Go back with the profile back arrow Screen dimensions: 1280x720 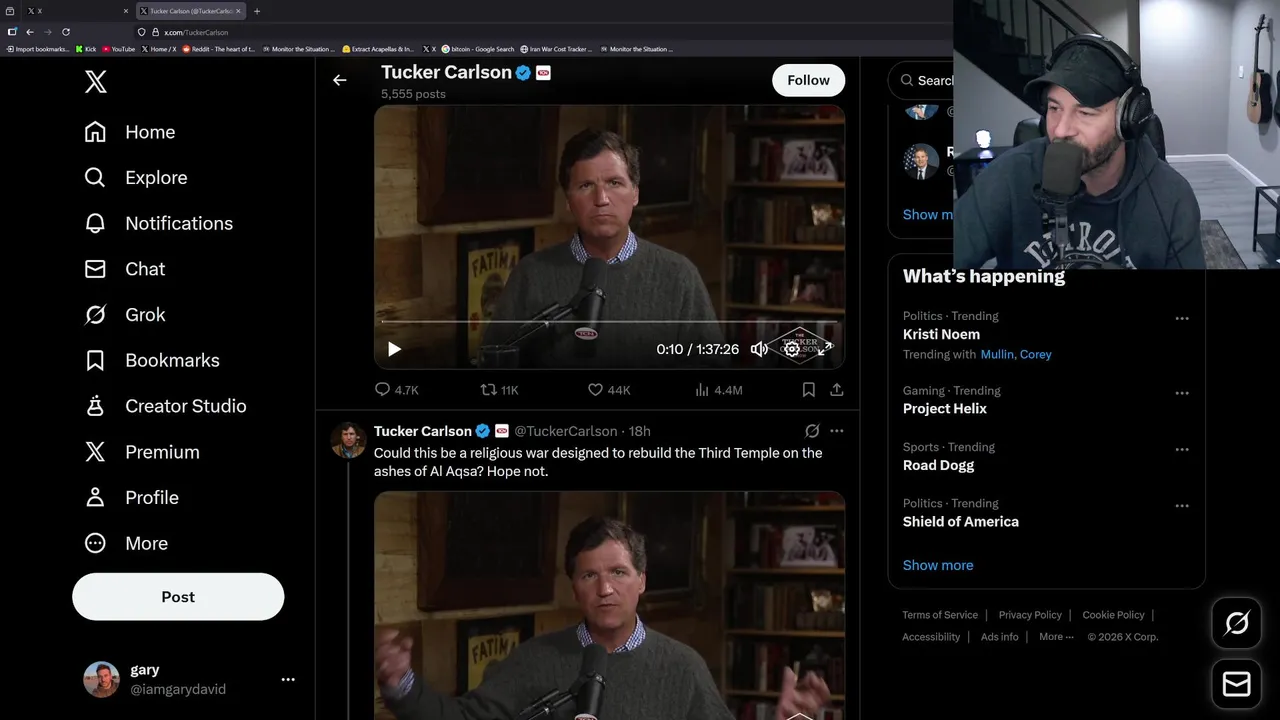(x=340, y=80)
